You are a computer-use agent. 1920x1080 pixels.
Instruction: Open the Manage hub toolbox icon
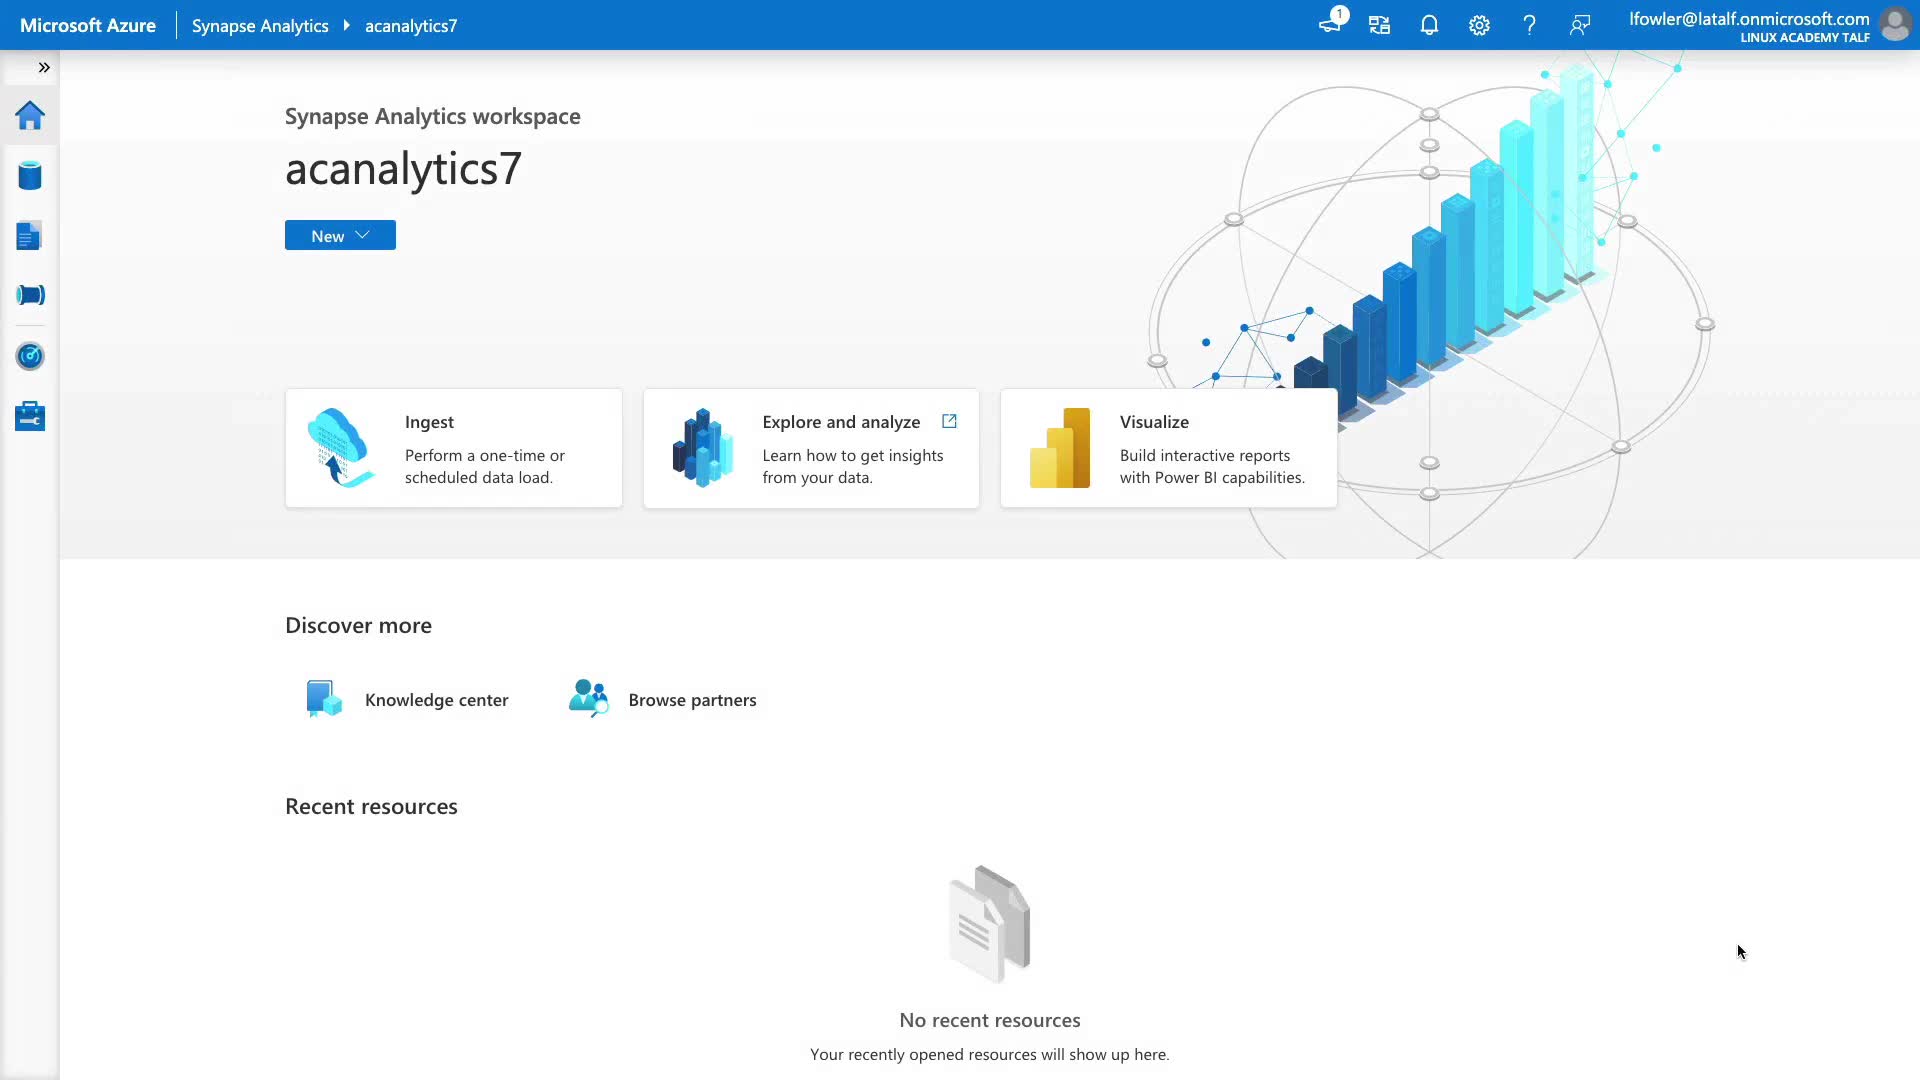click(30, 416)
